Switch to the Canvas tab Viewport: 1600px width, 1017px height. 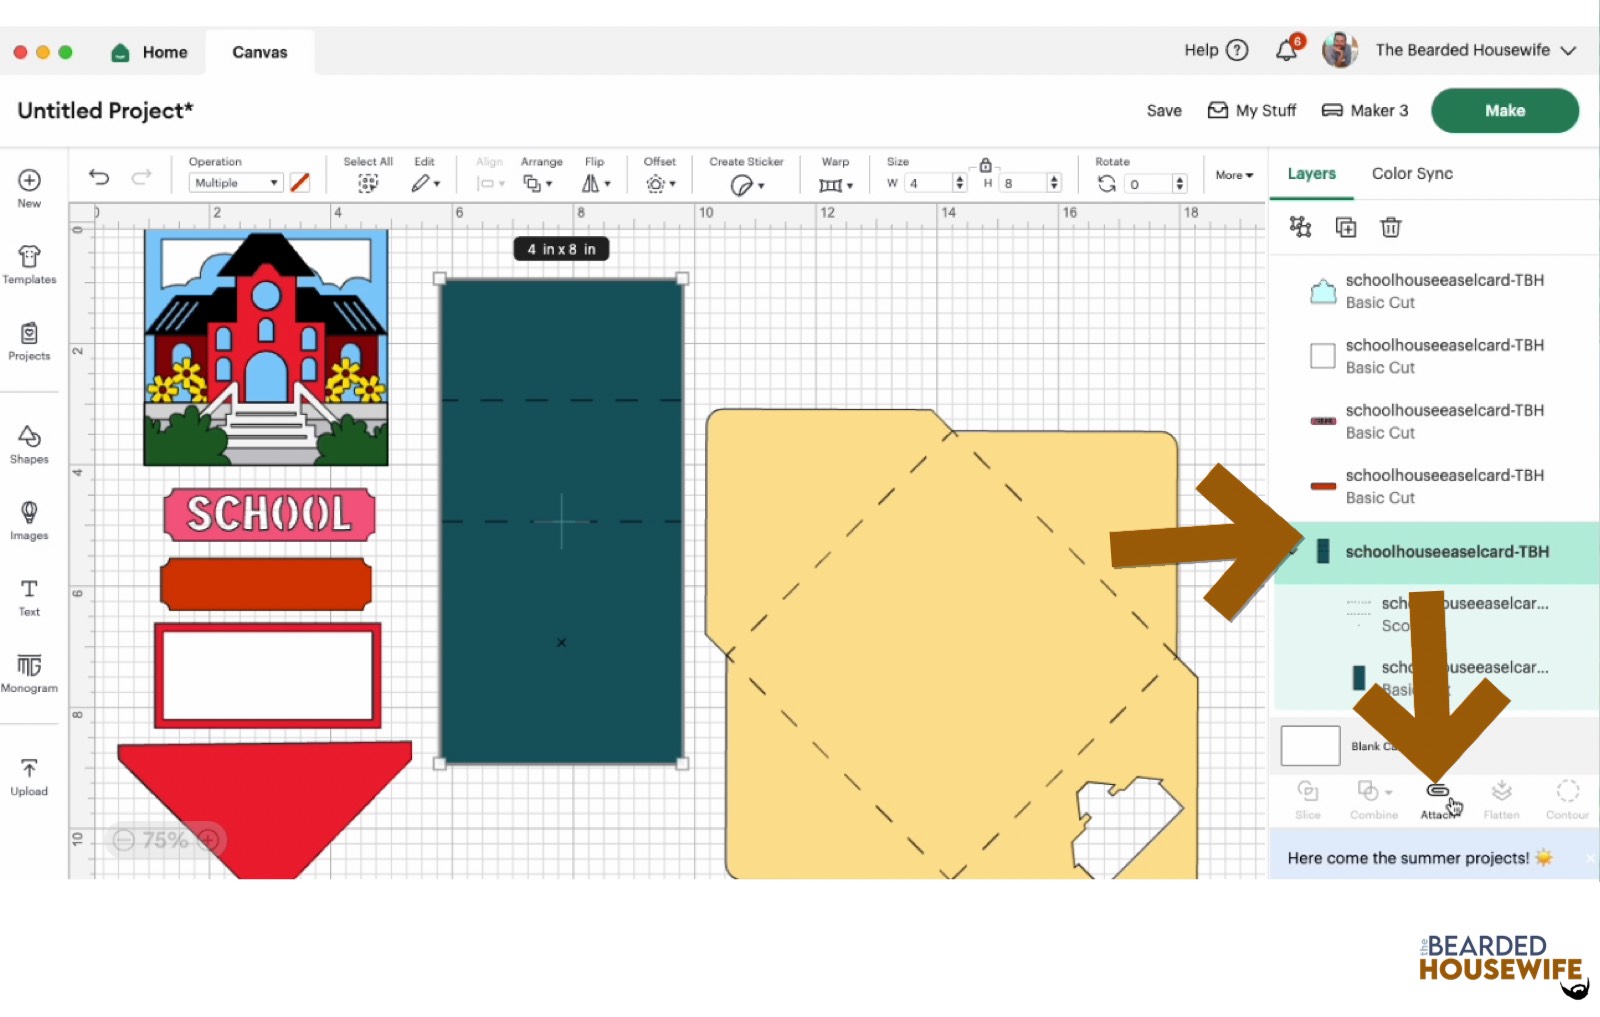[260, 52]
